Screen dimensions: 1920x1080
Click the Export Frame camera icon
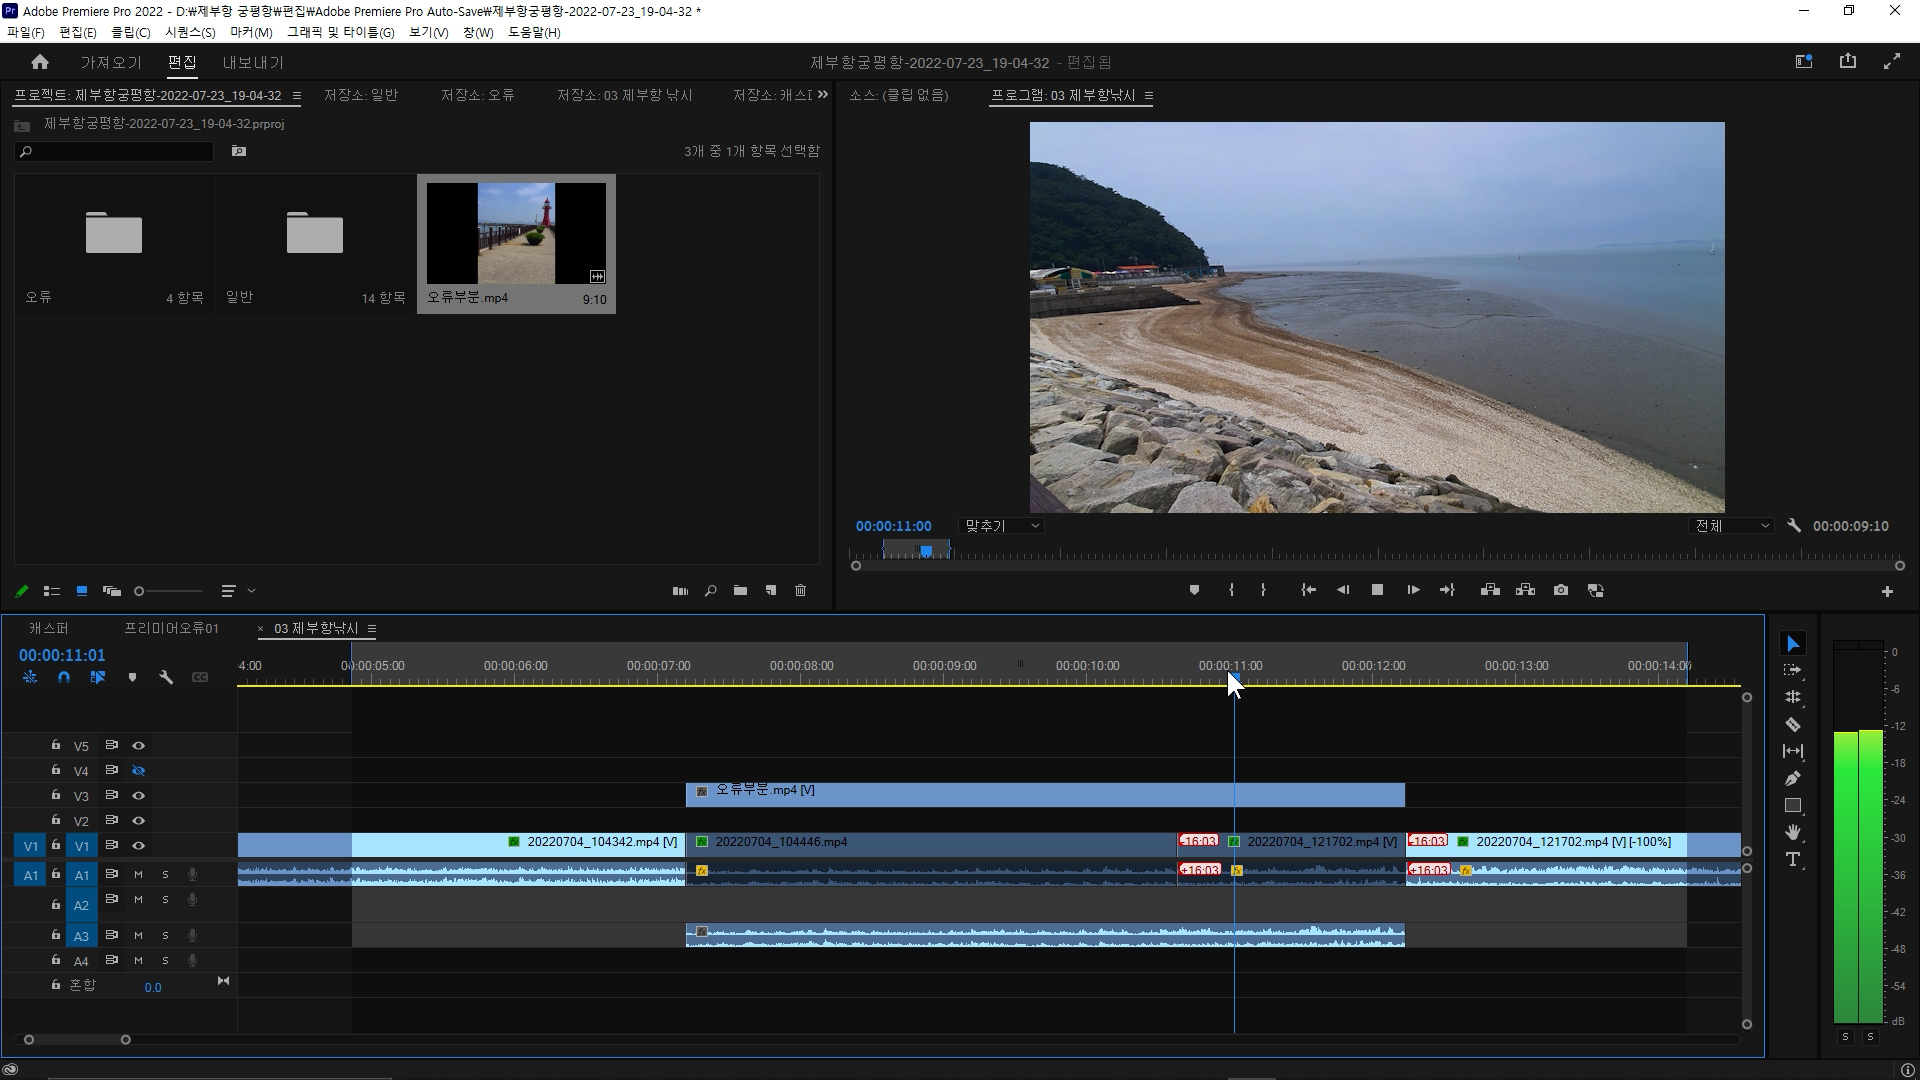pyautogui.click(x=1560, y=590)
